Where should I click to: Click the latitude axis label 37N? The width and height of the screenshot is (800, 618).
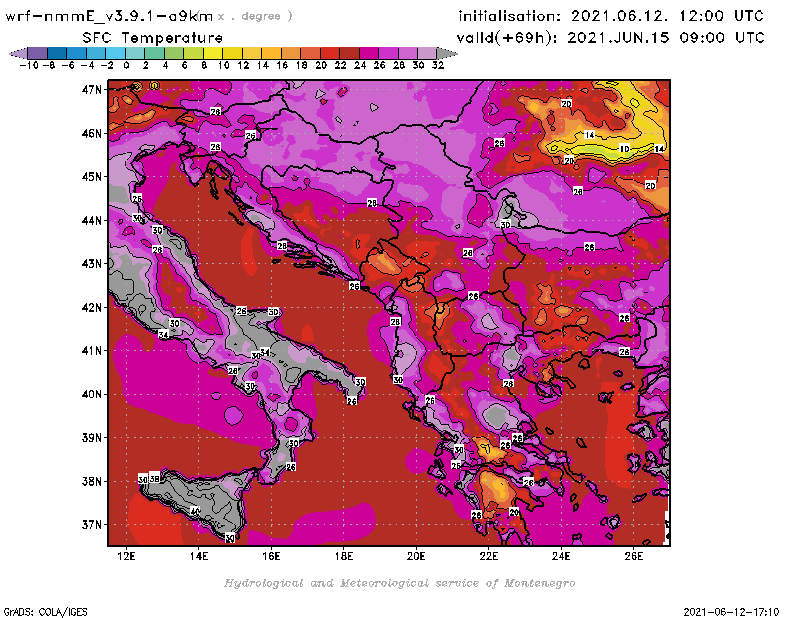pos(92,525)
